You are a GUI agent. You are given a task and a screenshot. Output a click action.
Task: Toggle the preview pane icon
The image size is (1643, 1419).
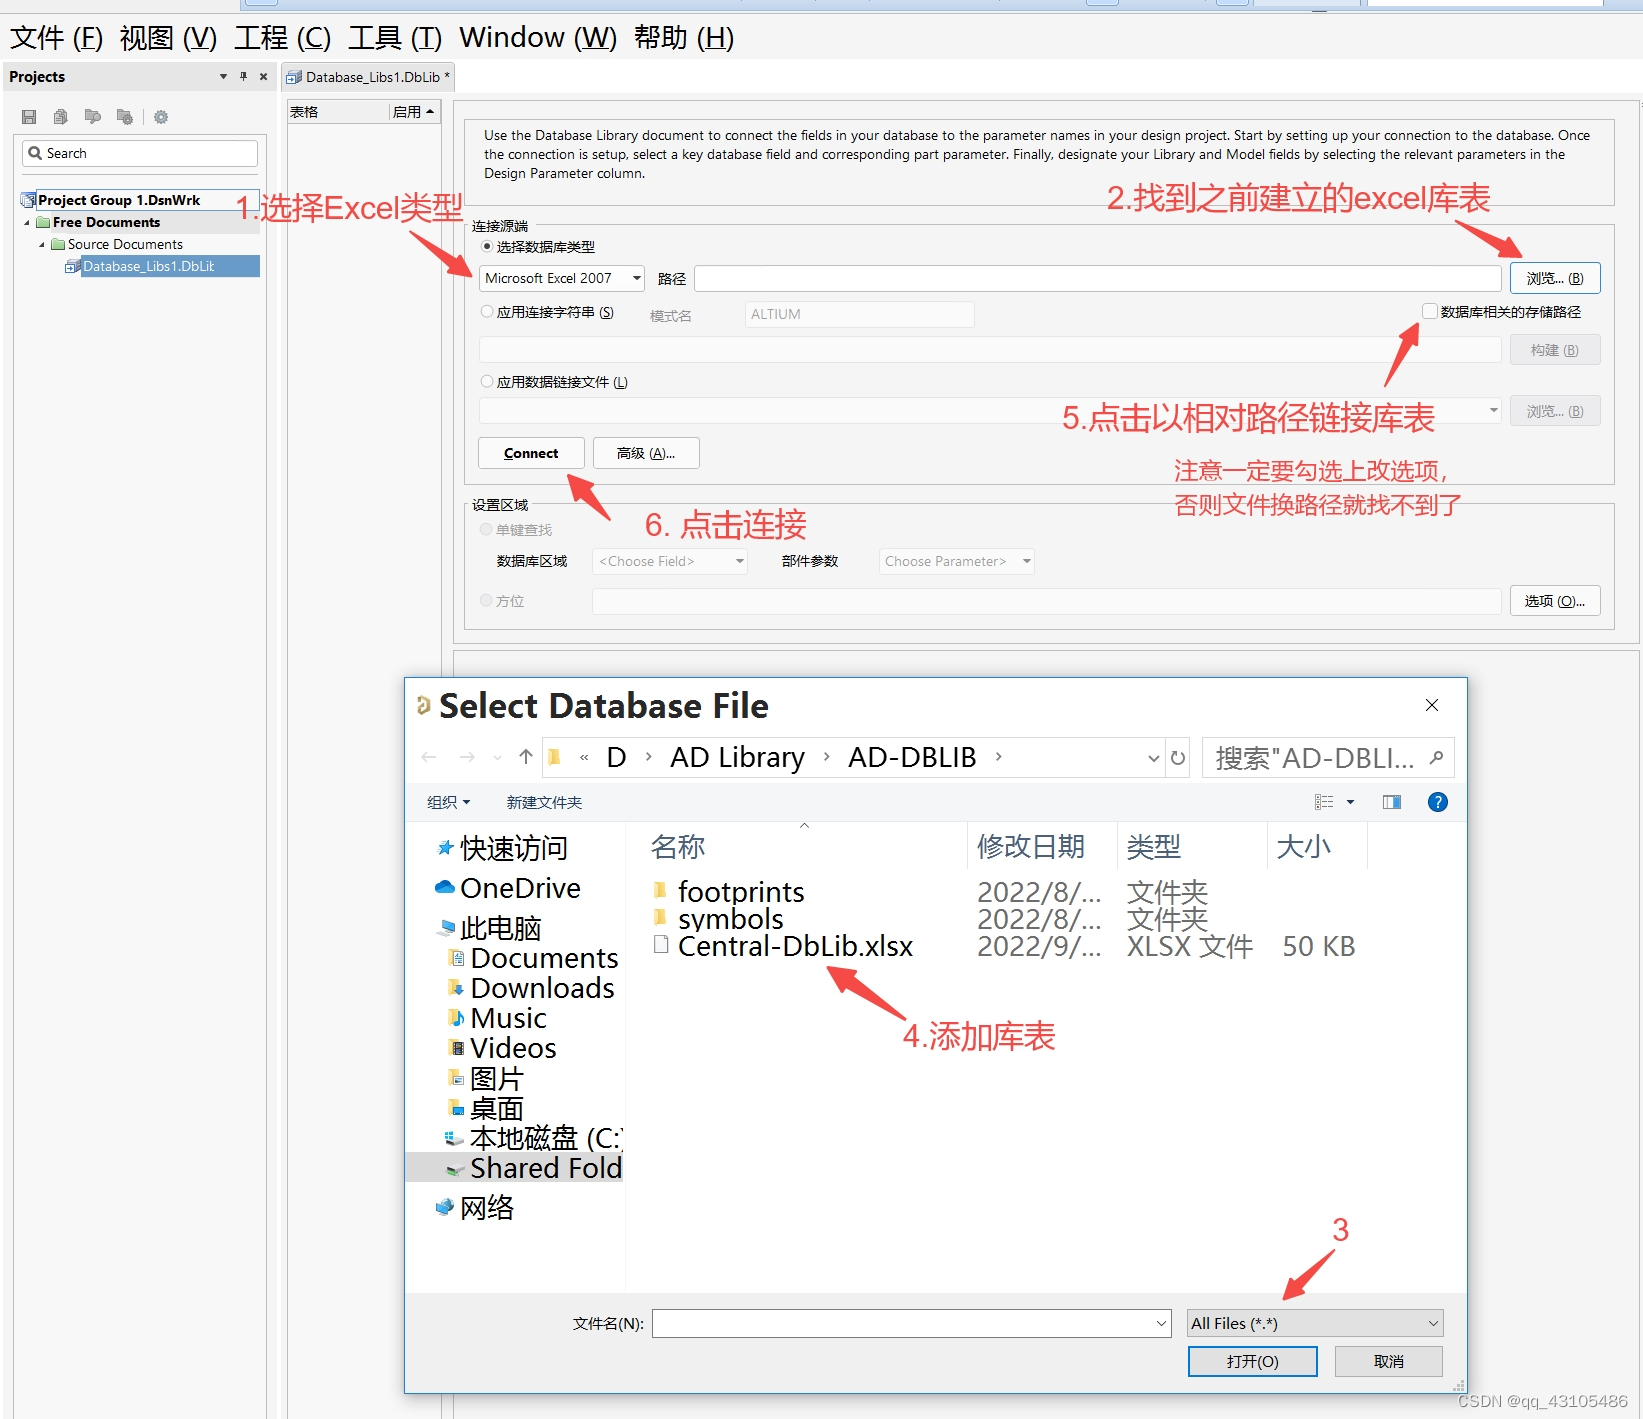[x=1392, y=802]
